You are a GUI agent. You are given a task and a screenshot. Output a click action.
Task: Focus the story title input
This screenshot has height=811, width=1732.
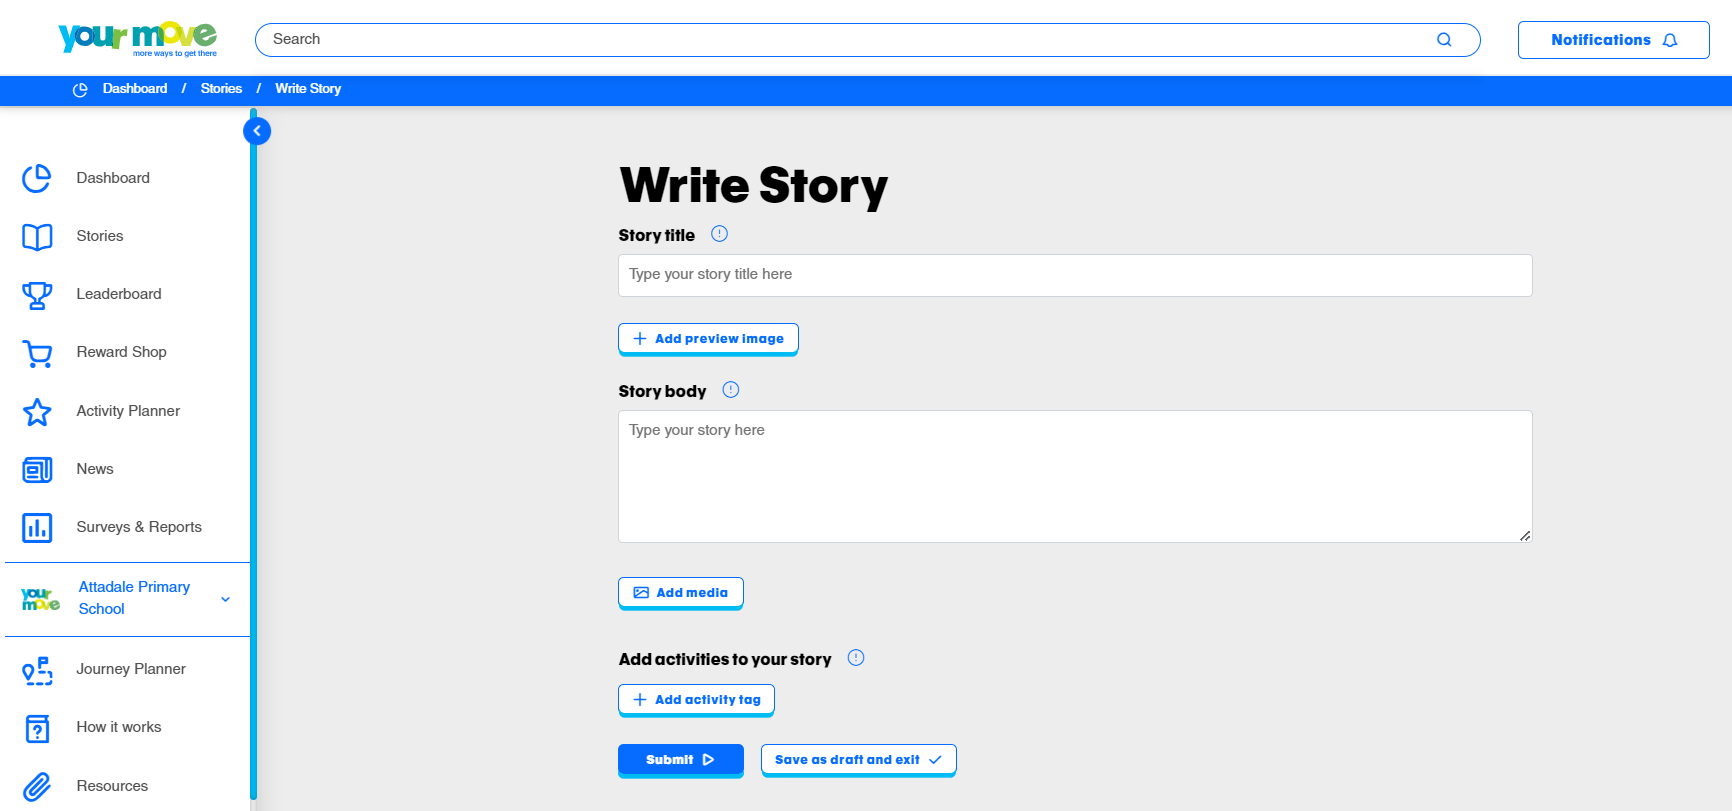click(x=1075, y=275)
